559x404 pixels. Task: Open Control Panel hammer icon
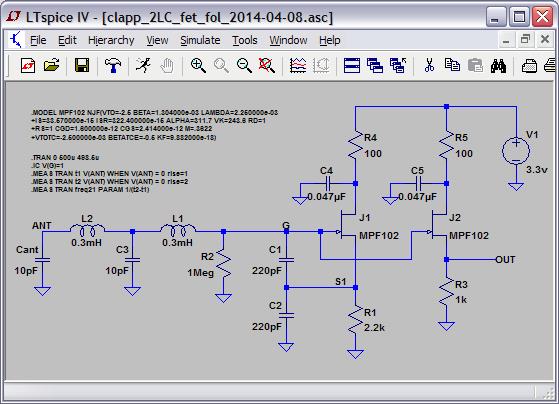(x=113, y=66)
